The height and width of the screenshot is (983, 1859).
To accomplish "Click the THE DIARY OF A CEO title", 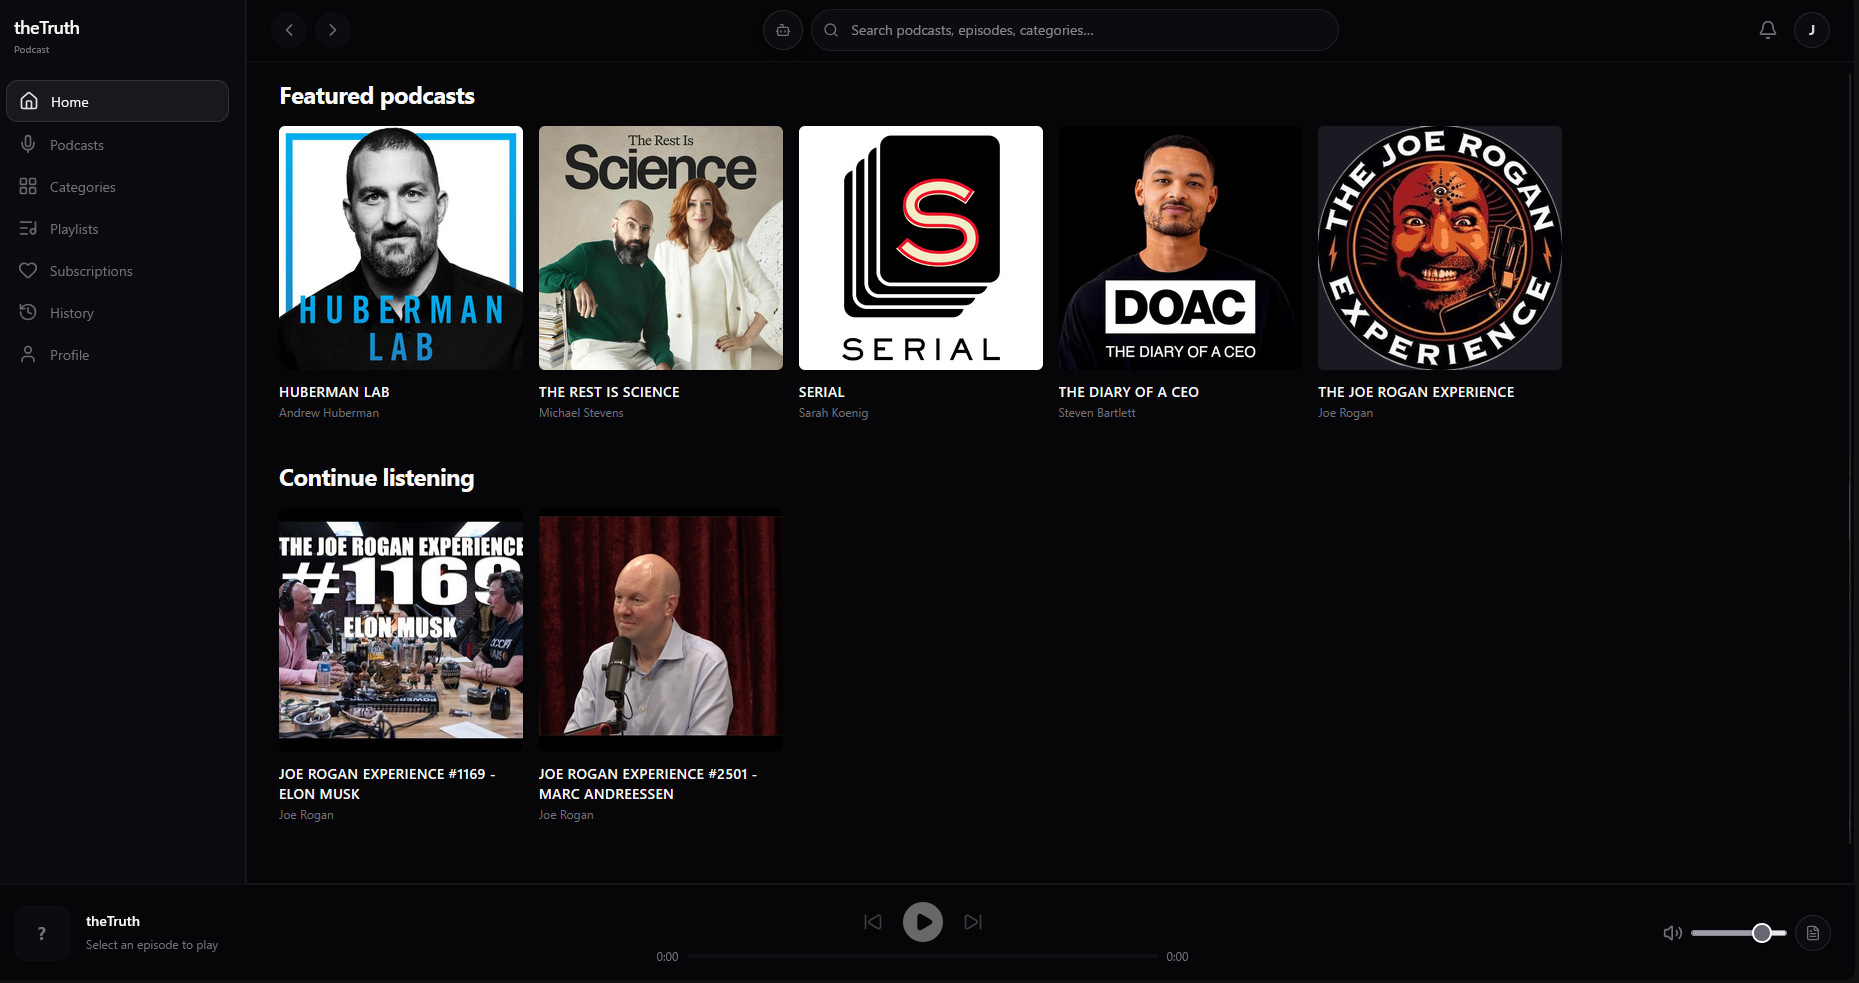I will pos(1129,392).
